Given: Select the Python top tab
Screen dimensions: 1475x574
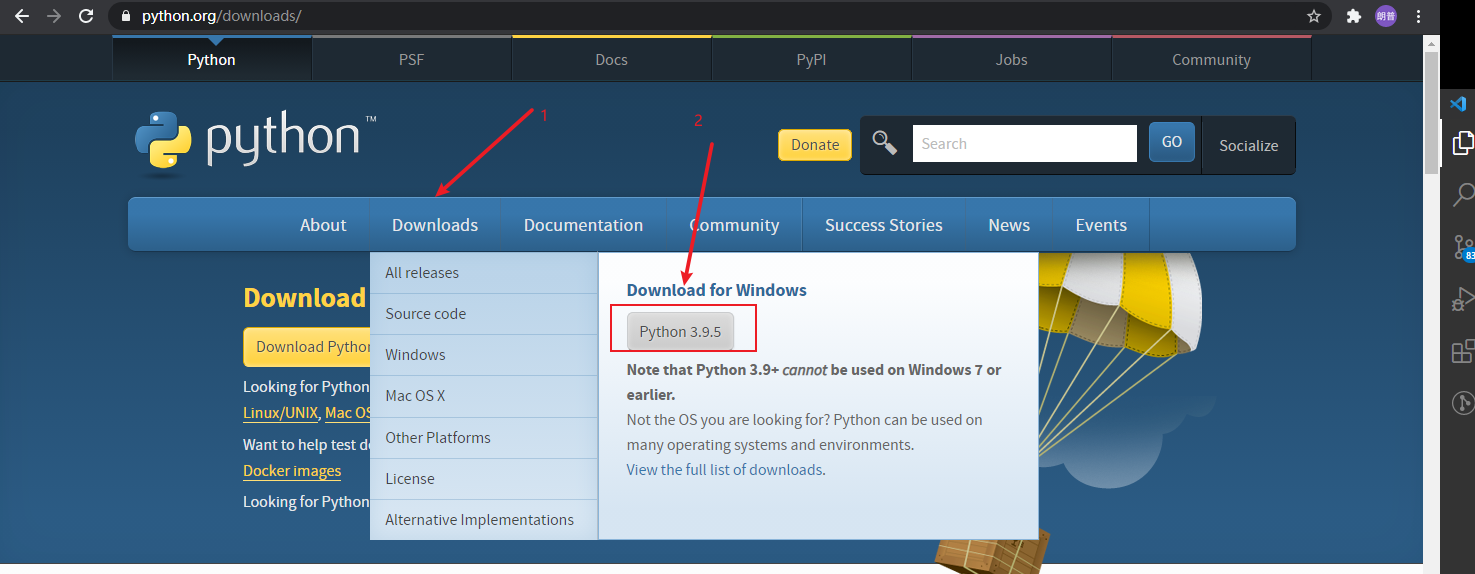Looking at the screenshot, I should (x=212, y=59).
